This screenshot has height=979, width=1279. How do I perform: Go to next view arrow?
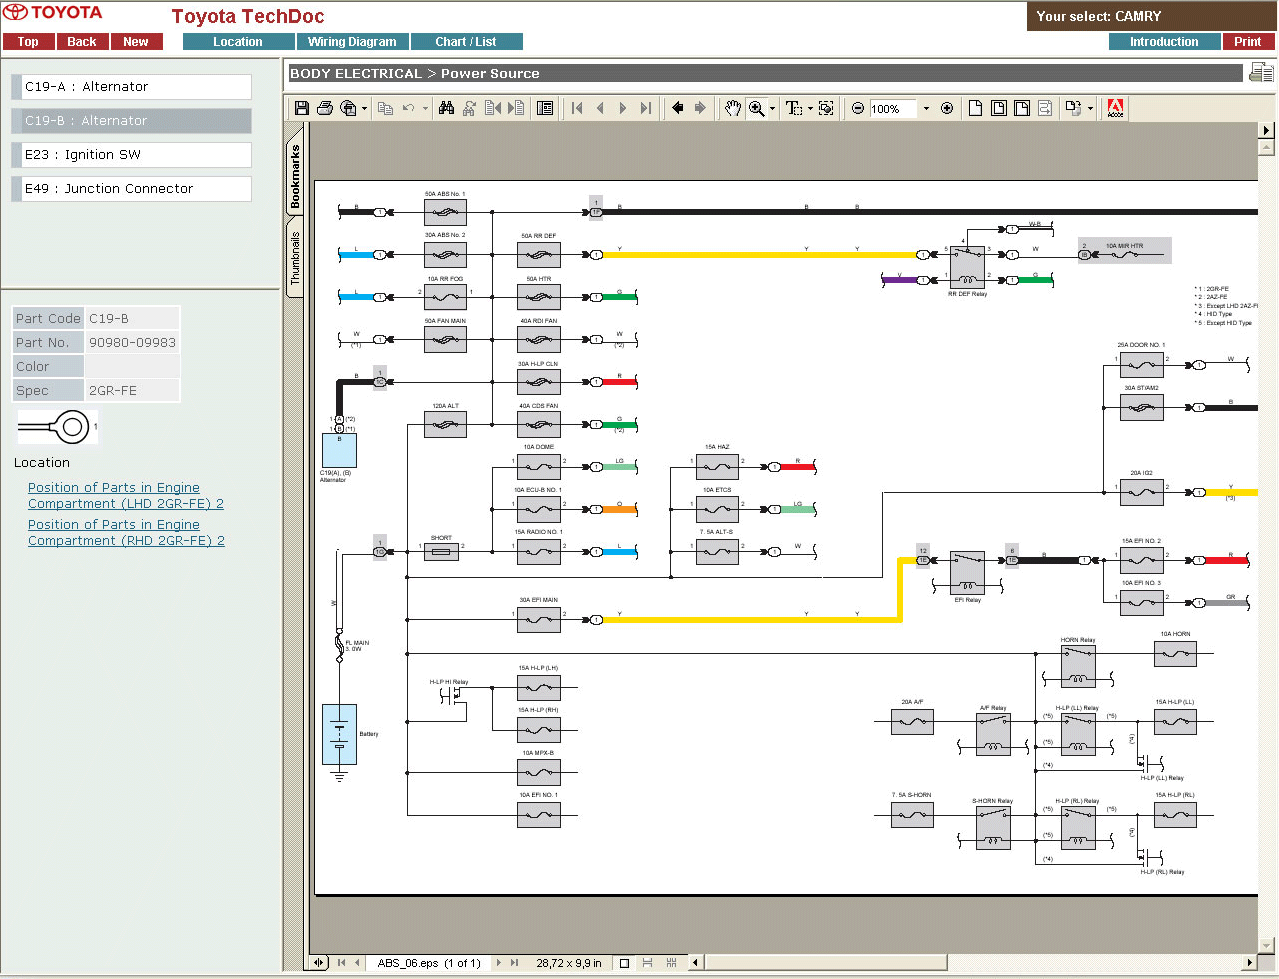pyautogui.click(x=700, y=108)
